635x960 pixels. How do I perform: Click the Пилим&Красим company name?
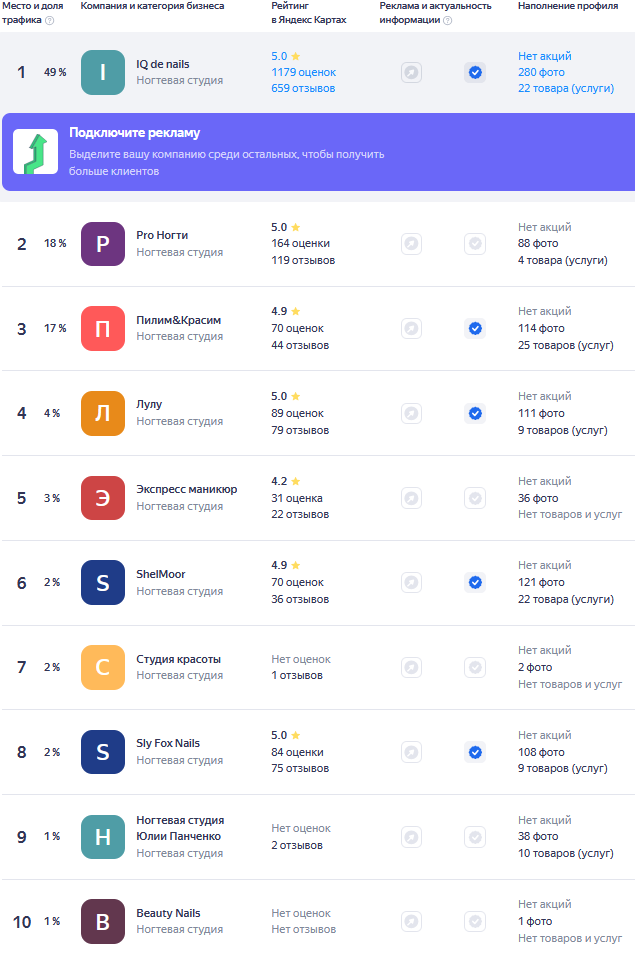179,320
